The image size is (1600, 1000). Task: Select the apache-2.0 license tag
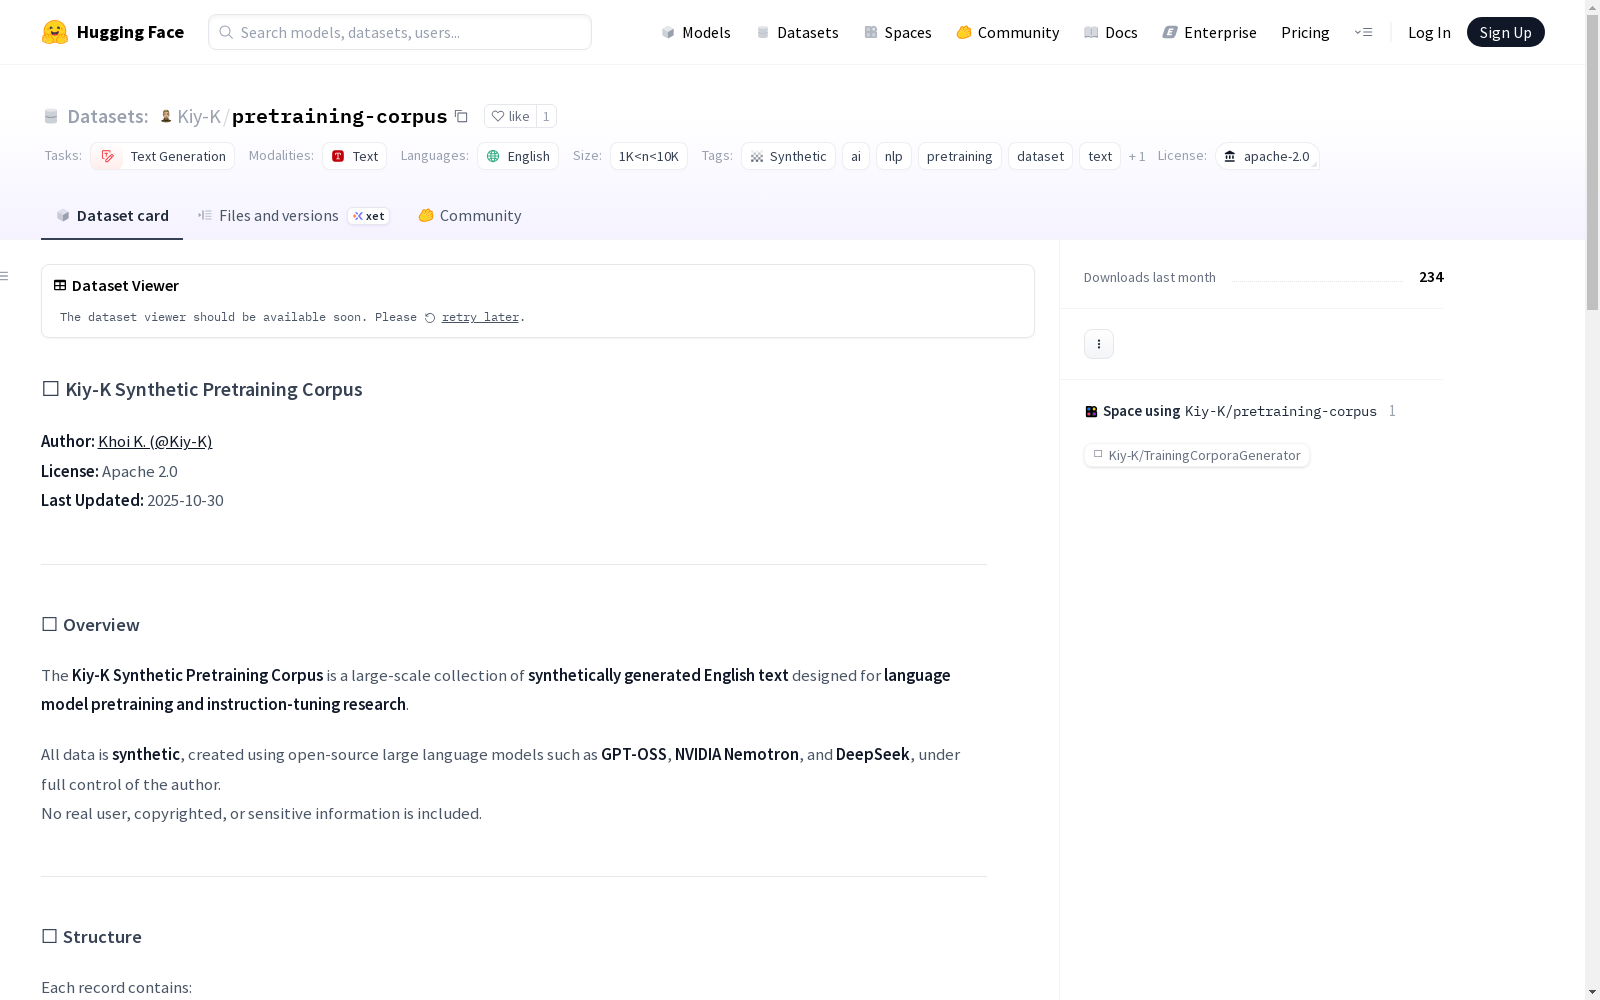click(1267, 156)
